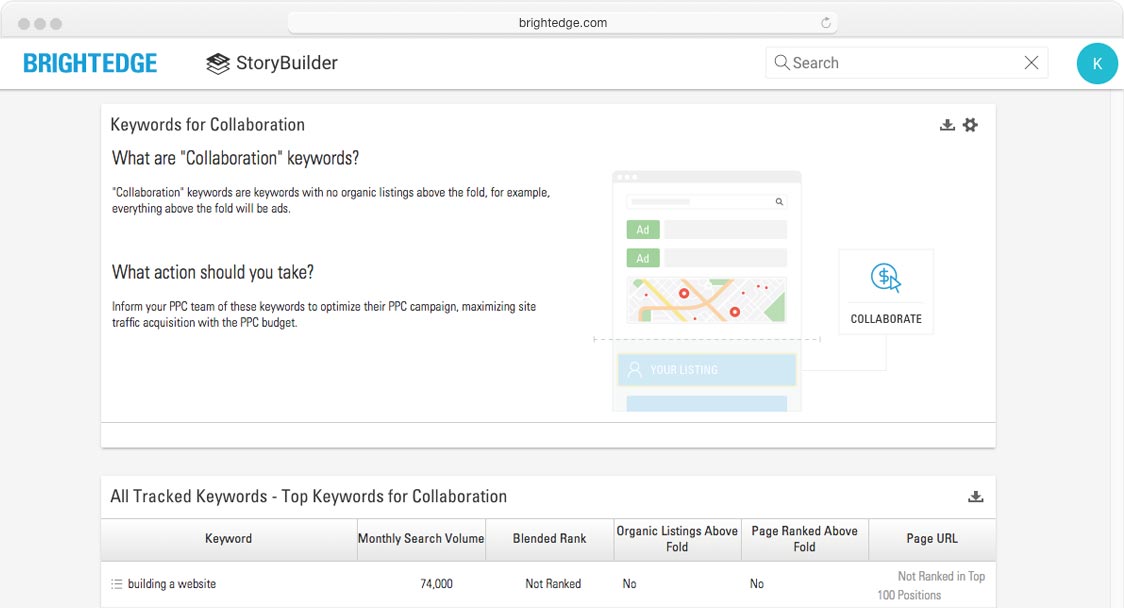1124x608 pixels.
Task: Open the K user avatar menu
Action: [1097, 63]
